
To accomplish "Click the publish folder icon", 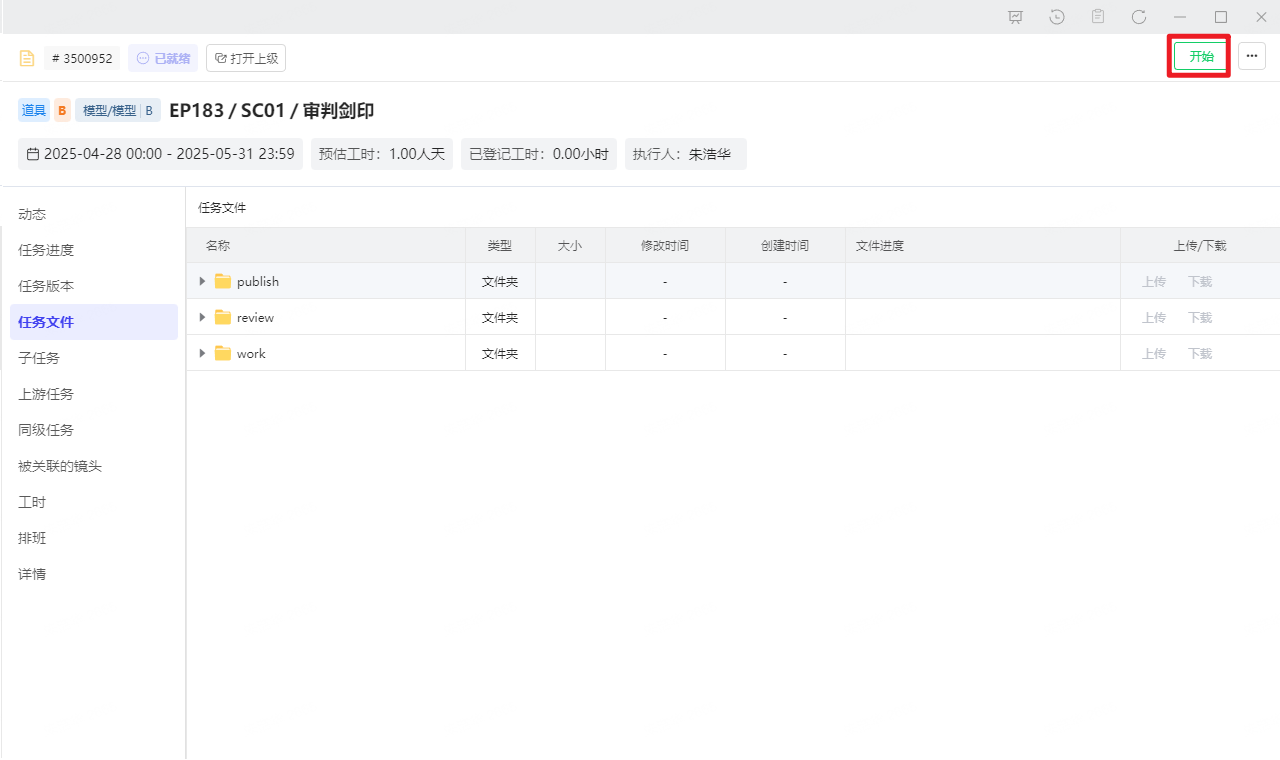I will pyautogui.click(x=223, y=282).
